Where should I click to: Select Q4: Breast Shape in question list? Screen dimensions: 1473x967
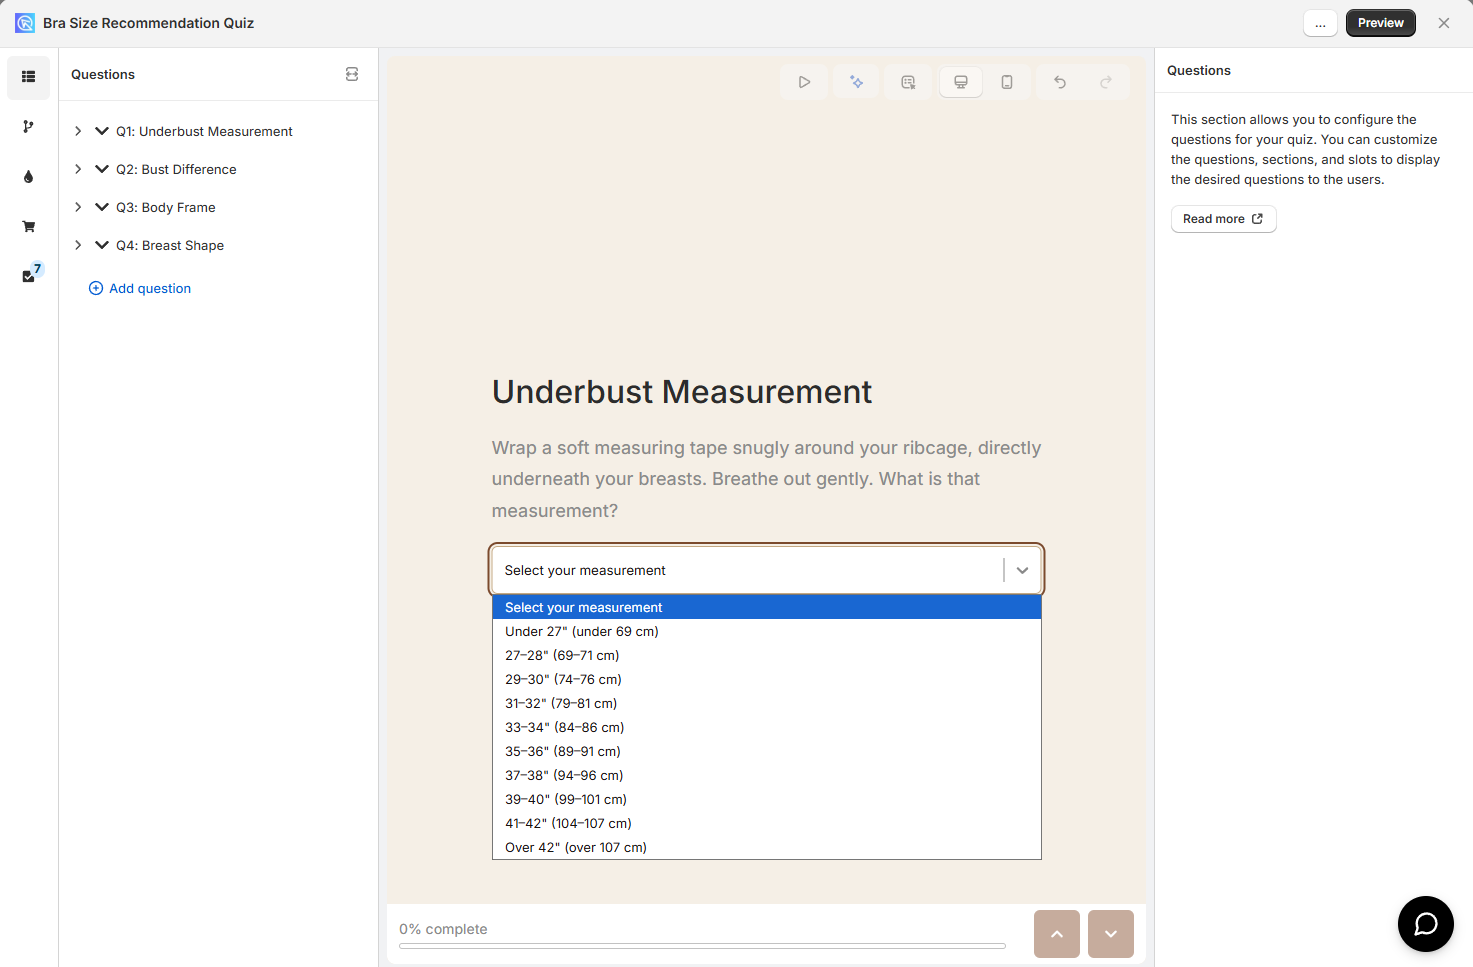[170, 245]
